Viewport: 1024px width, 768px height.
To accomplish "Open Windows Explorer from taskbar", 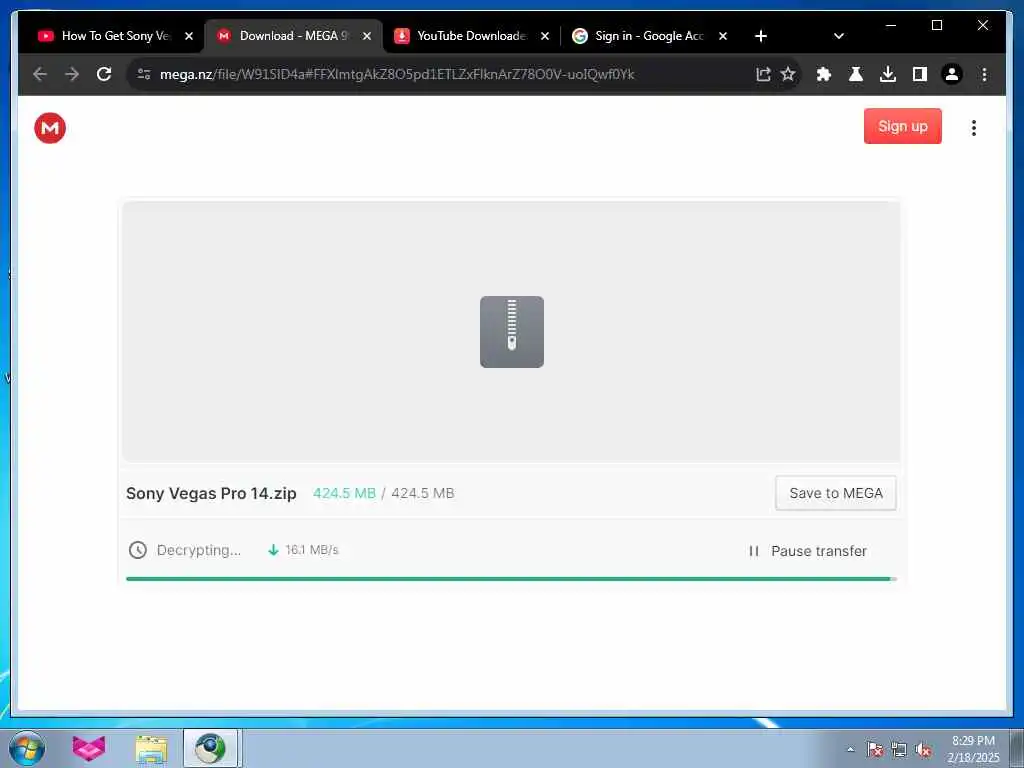I will tap(151, 748).
